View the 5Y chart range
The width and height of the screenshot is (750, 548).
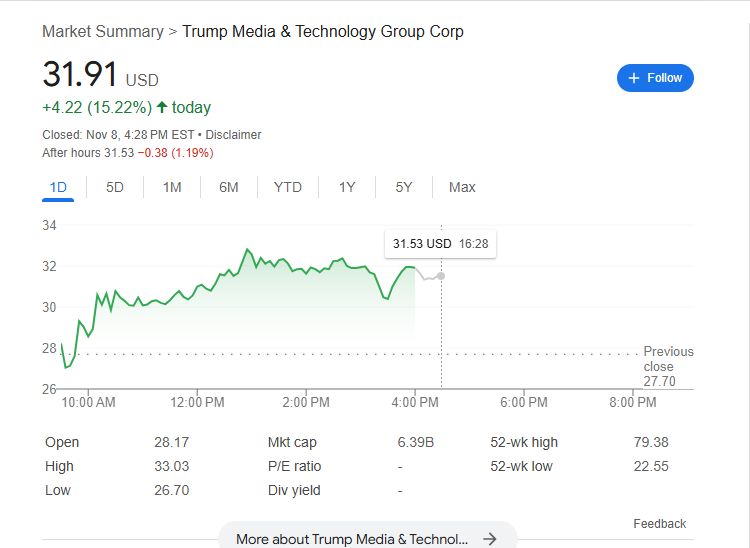[404, 187]
